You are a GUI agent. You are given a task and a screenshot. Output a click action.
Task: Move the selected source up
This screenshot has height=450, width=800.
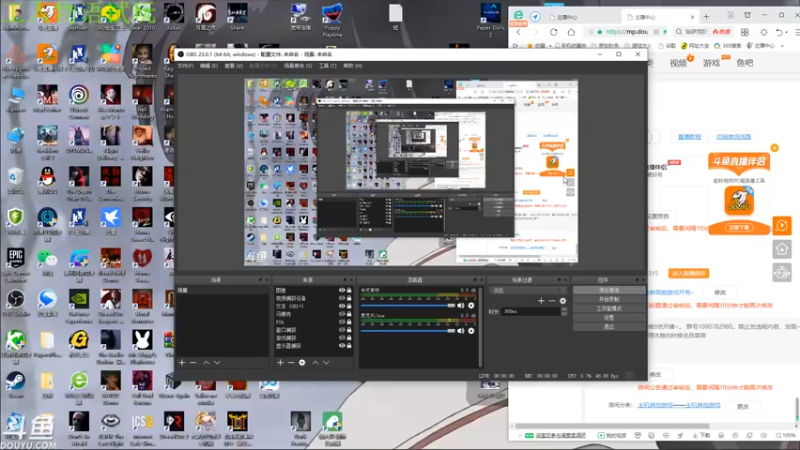click(x=315, y=362)
